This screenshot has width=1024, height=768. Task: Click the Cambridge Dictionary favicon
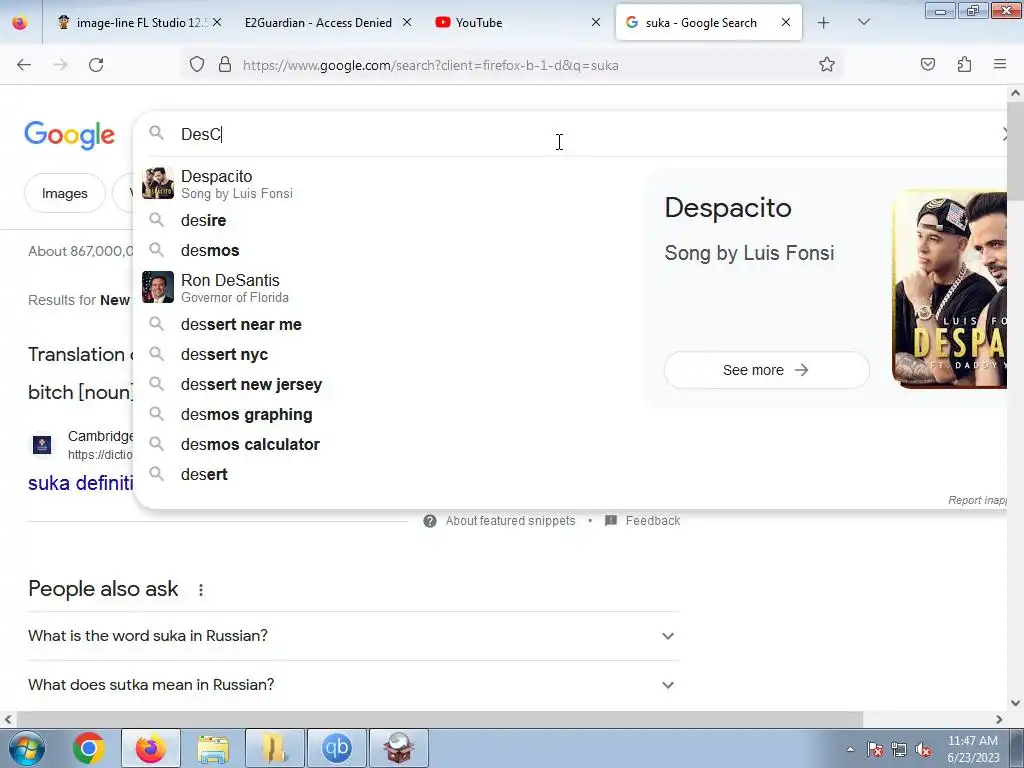(x=42, y=445)
